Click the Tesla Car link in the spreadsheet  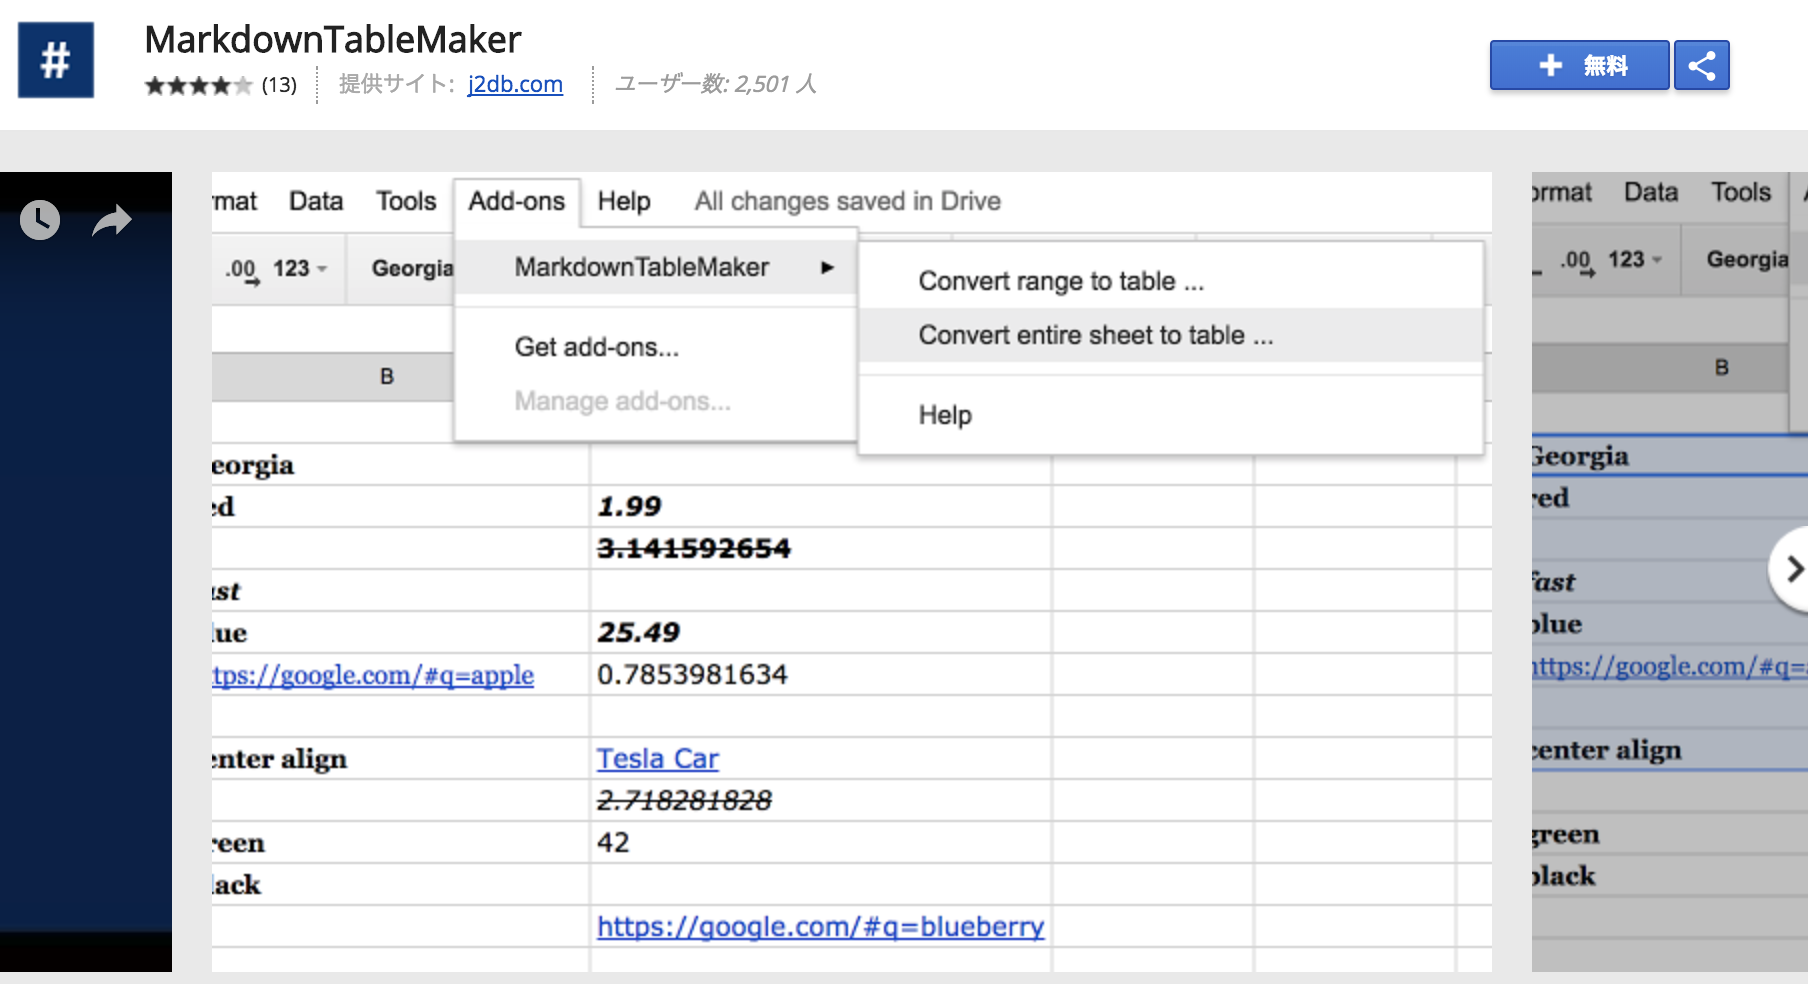point(657,758)
